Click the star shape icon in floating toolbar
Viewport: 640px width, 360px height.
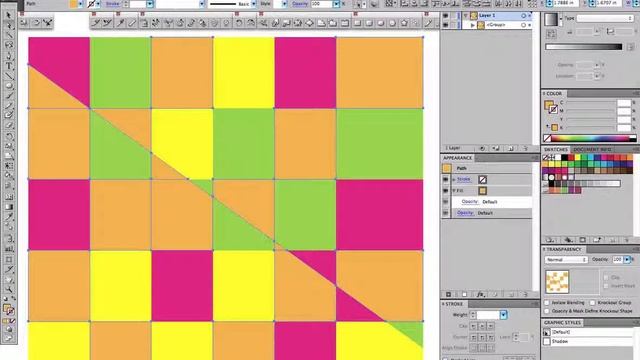pyautogui.click(x=404, y=23)
